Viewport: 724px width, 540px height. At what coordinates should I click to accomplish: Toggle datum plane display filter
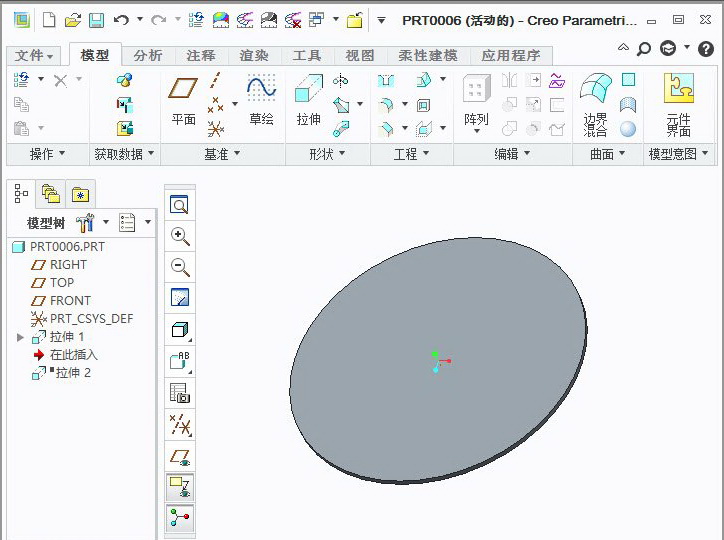point(180,457)
